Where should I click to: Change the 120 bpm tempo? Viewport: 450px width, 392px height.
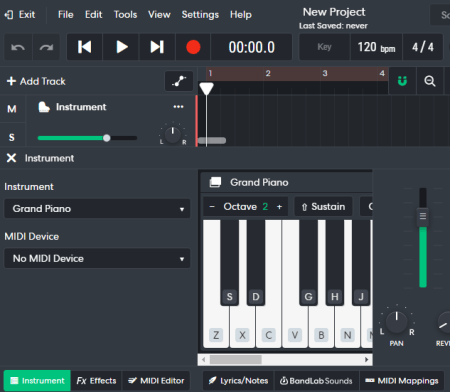[x=376, y=47]
